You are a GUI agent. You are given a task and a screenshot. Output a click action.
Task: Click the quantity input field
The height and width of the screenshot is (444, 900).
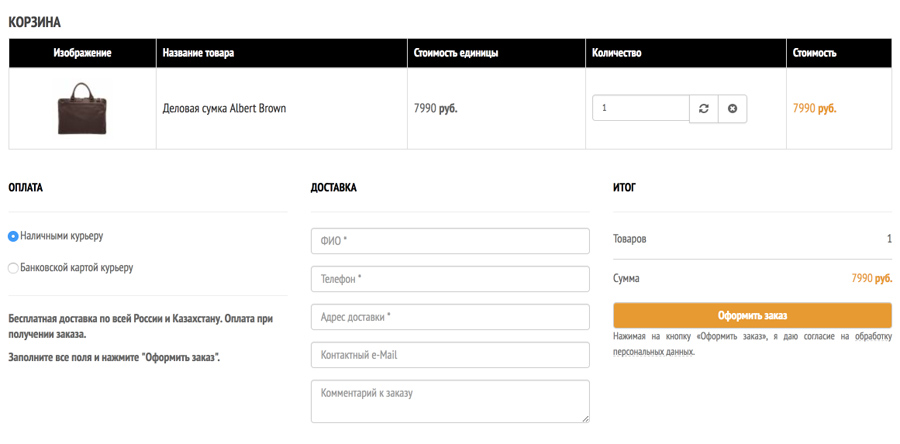click(x=641, y=108)
